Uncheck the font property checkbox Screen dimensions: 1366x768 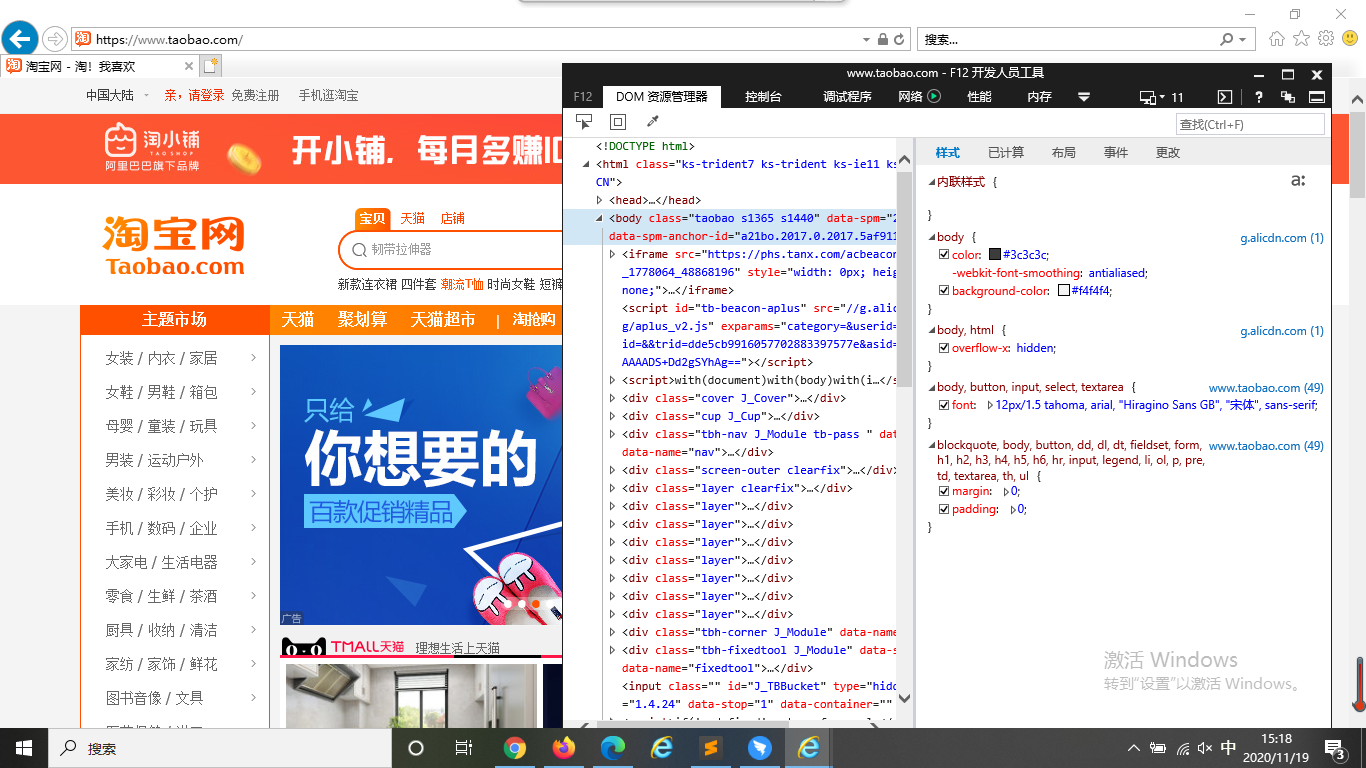(x=944, y=405)
